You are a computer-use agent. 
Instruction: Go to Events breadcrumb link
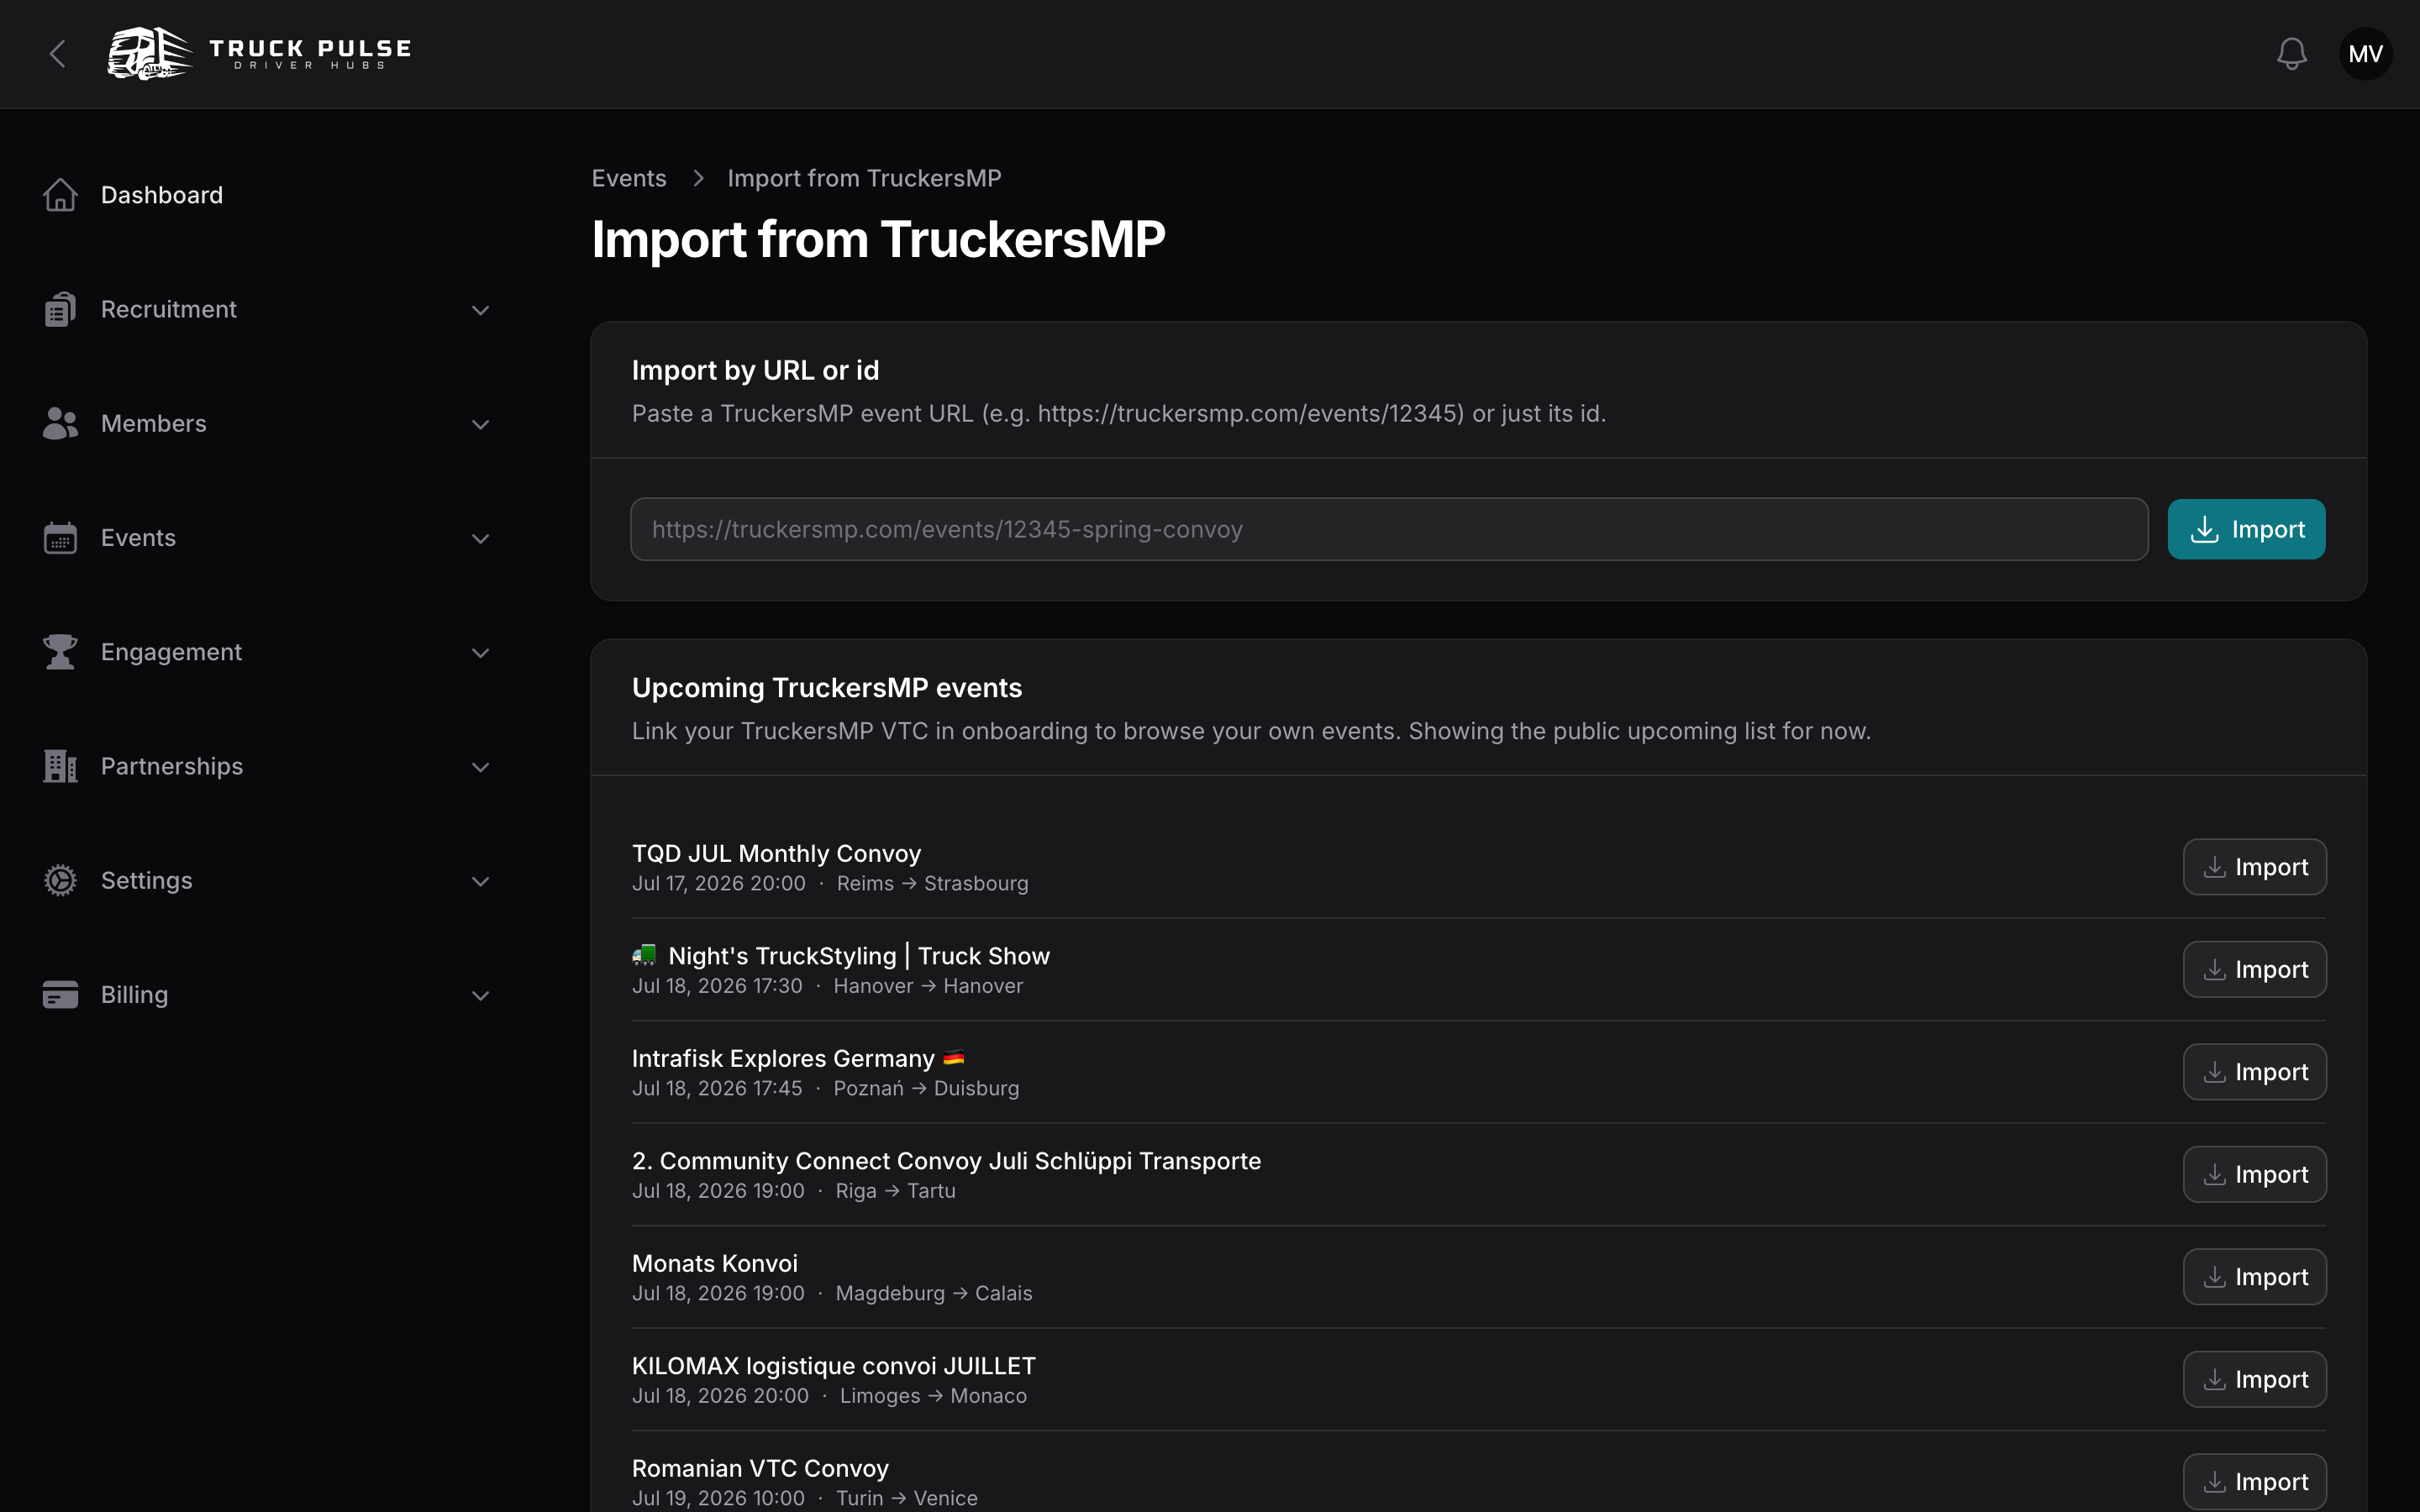pyautogui.click(x=628, y=178)
